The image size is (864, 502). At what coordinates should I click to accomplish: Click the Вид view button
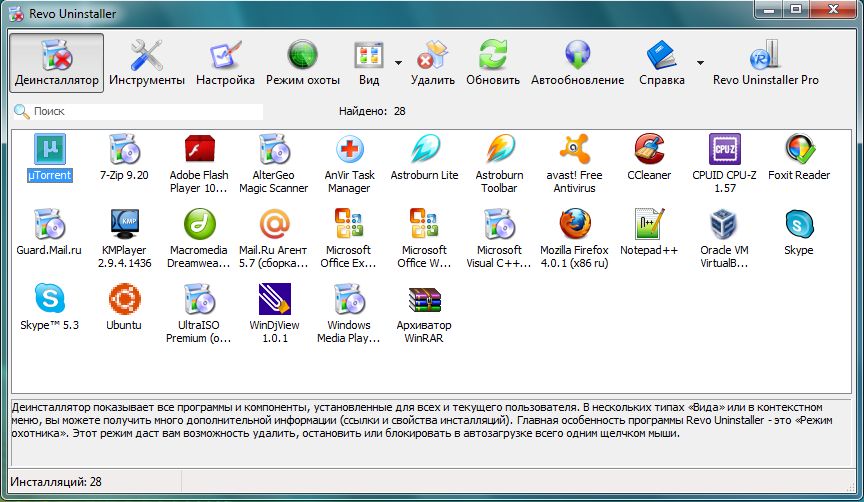pyautogui.click(x=369, y=63)
